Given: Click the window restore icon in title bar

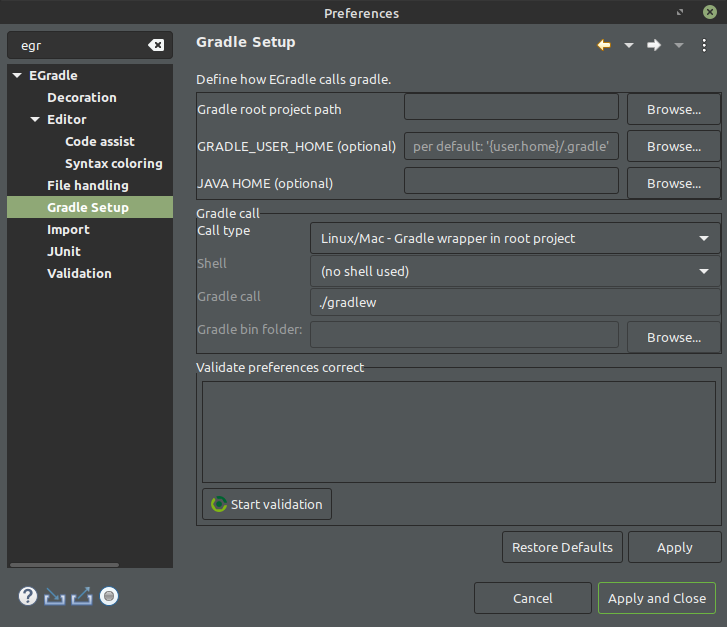Looking at the screenshot, I should (680, 12).
